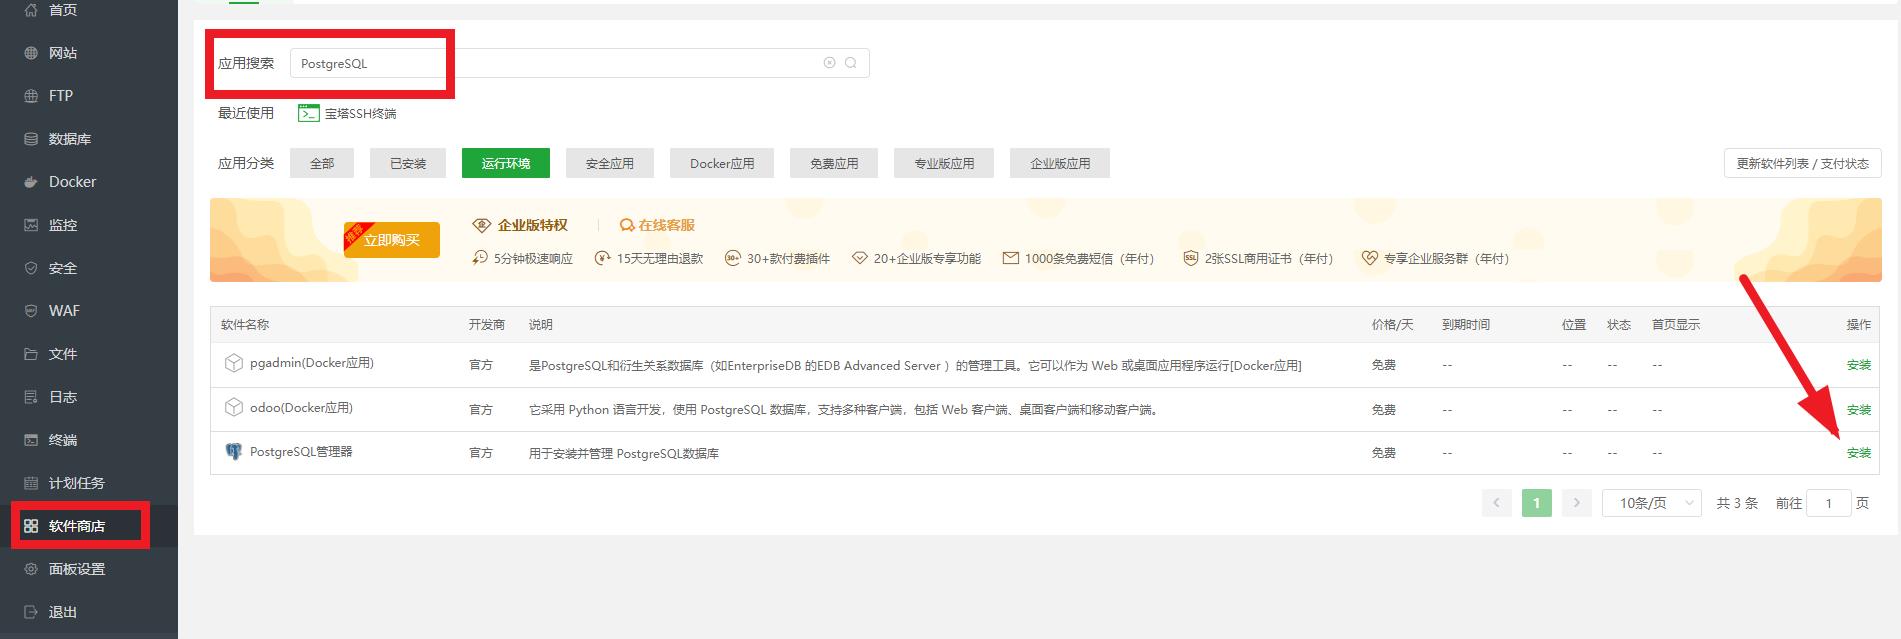Click the 企业版特权 diamond icon
This screenshot has width=1901, height=639.
(482, 225)
